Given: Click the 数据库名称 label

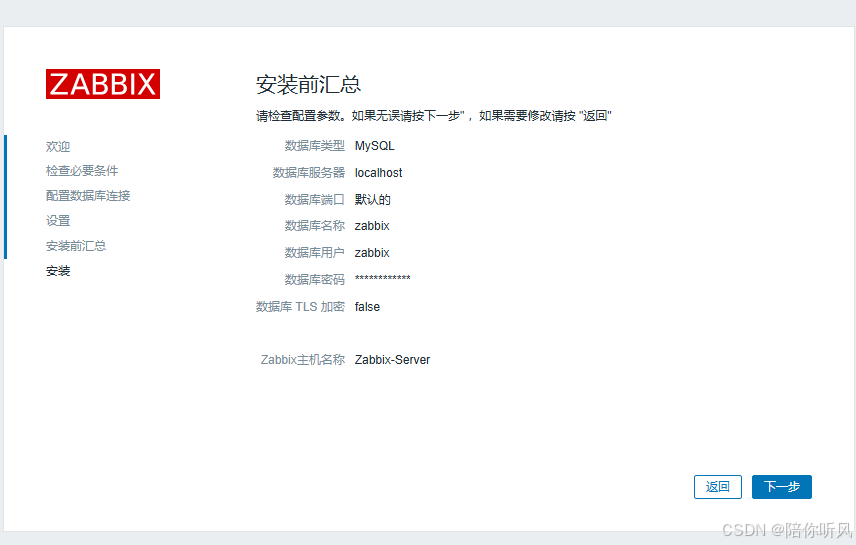Looking at the screenshot, I should 314,226.
